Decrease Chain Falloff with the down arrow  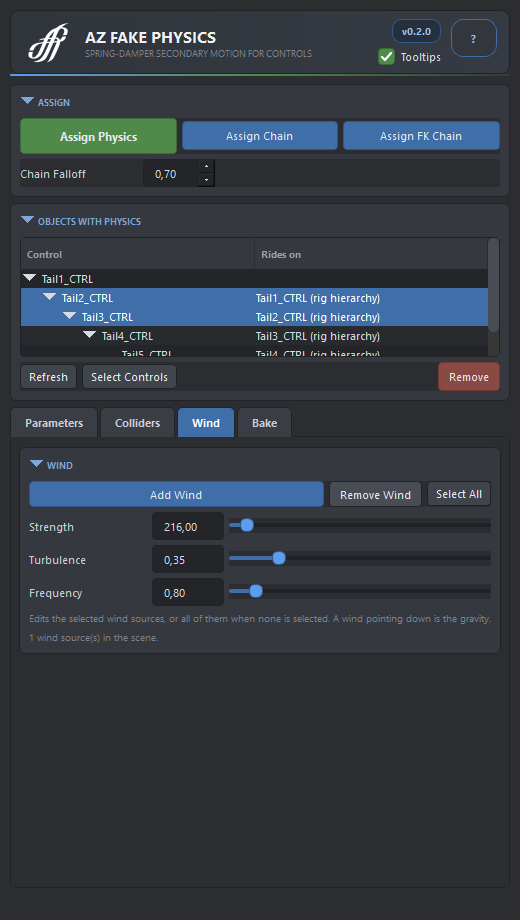206,180
